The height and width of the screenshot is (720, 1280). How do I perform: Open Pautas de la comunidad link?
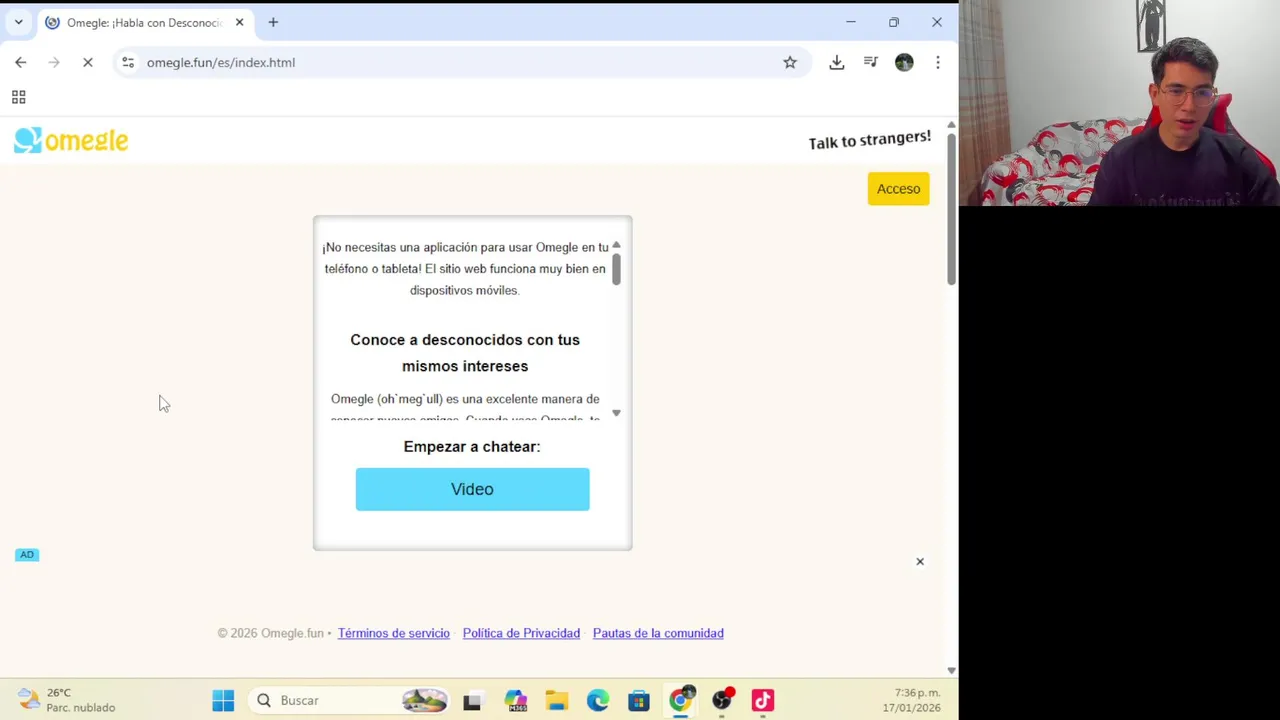click(x=658, y=633)
